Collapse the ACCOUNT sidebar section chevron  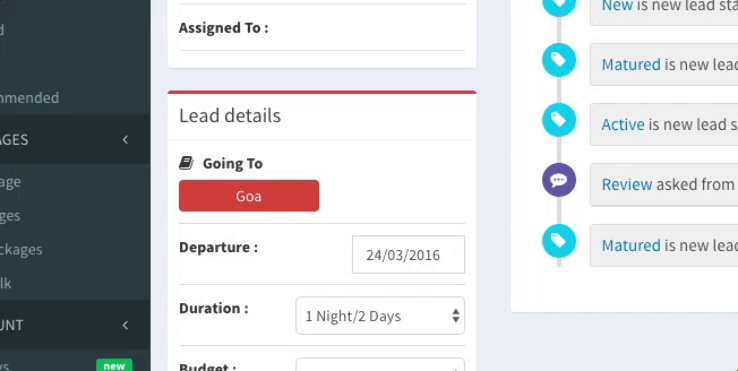(x=125, y=325)
